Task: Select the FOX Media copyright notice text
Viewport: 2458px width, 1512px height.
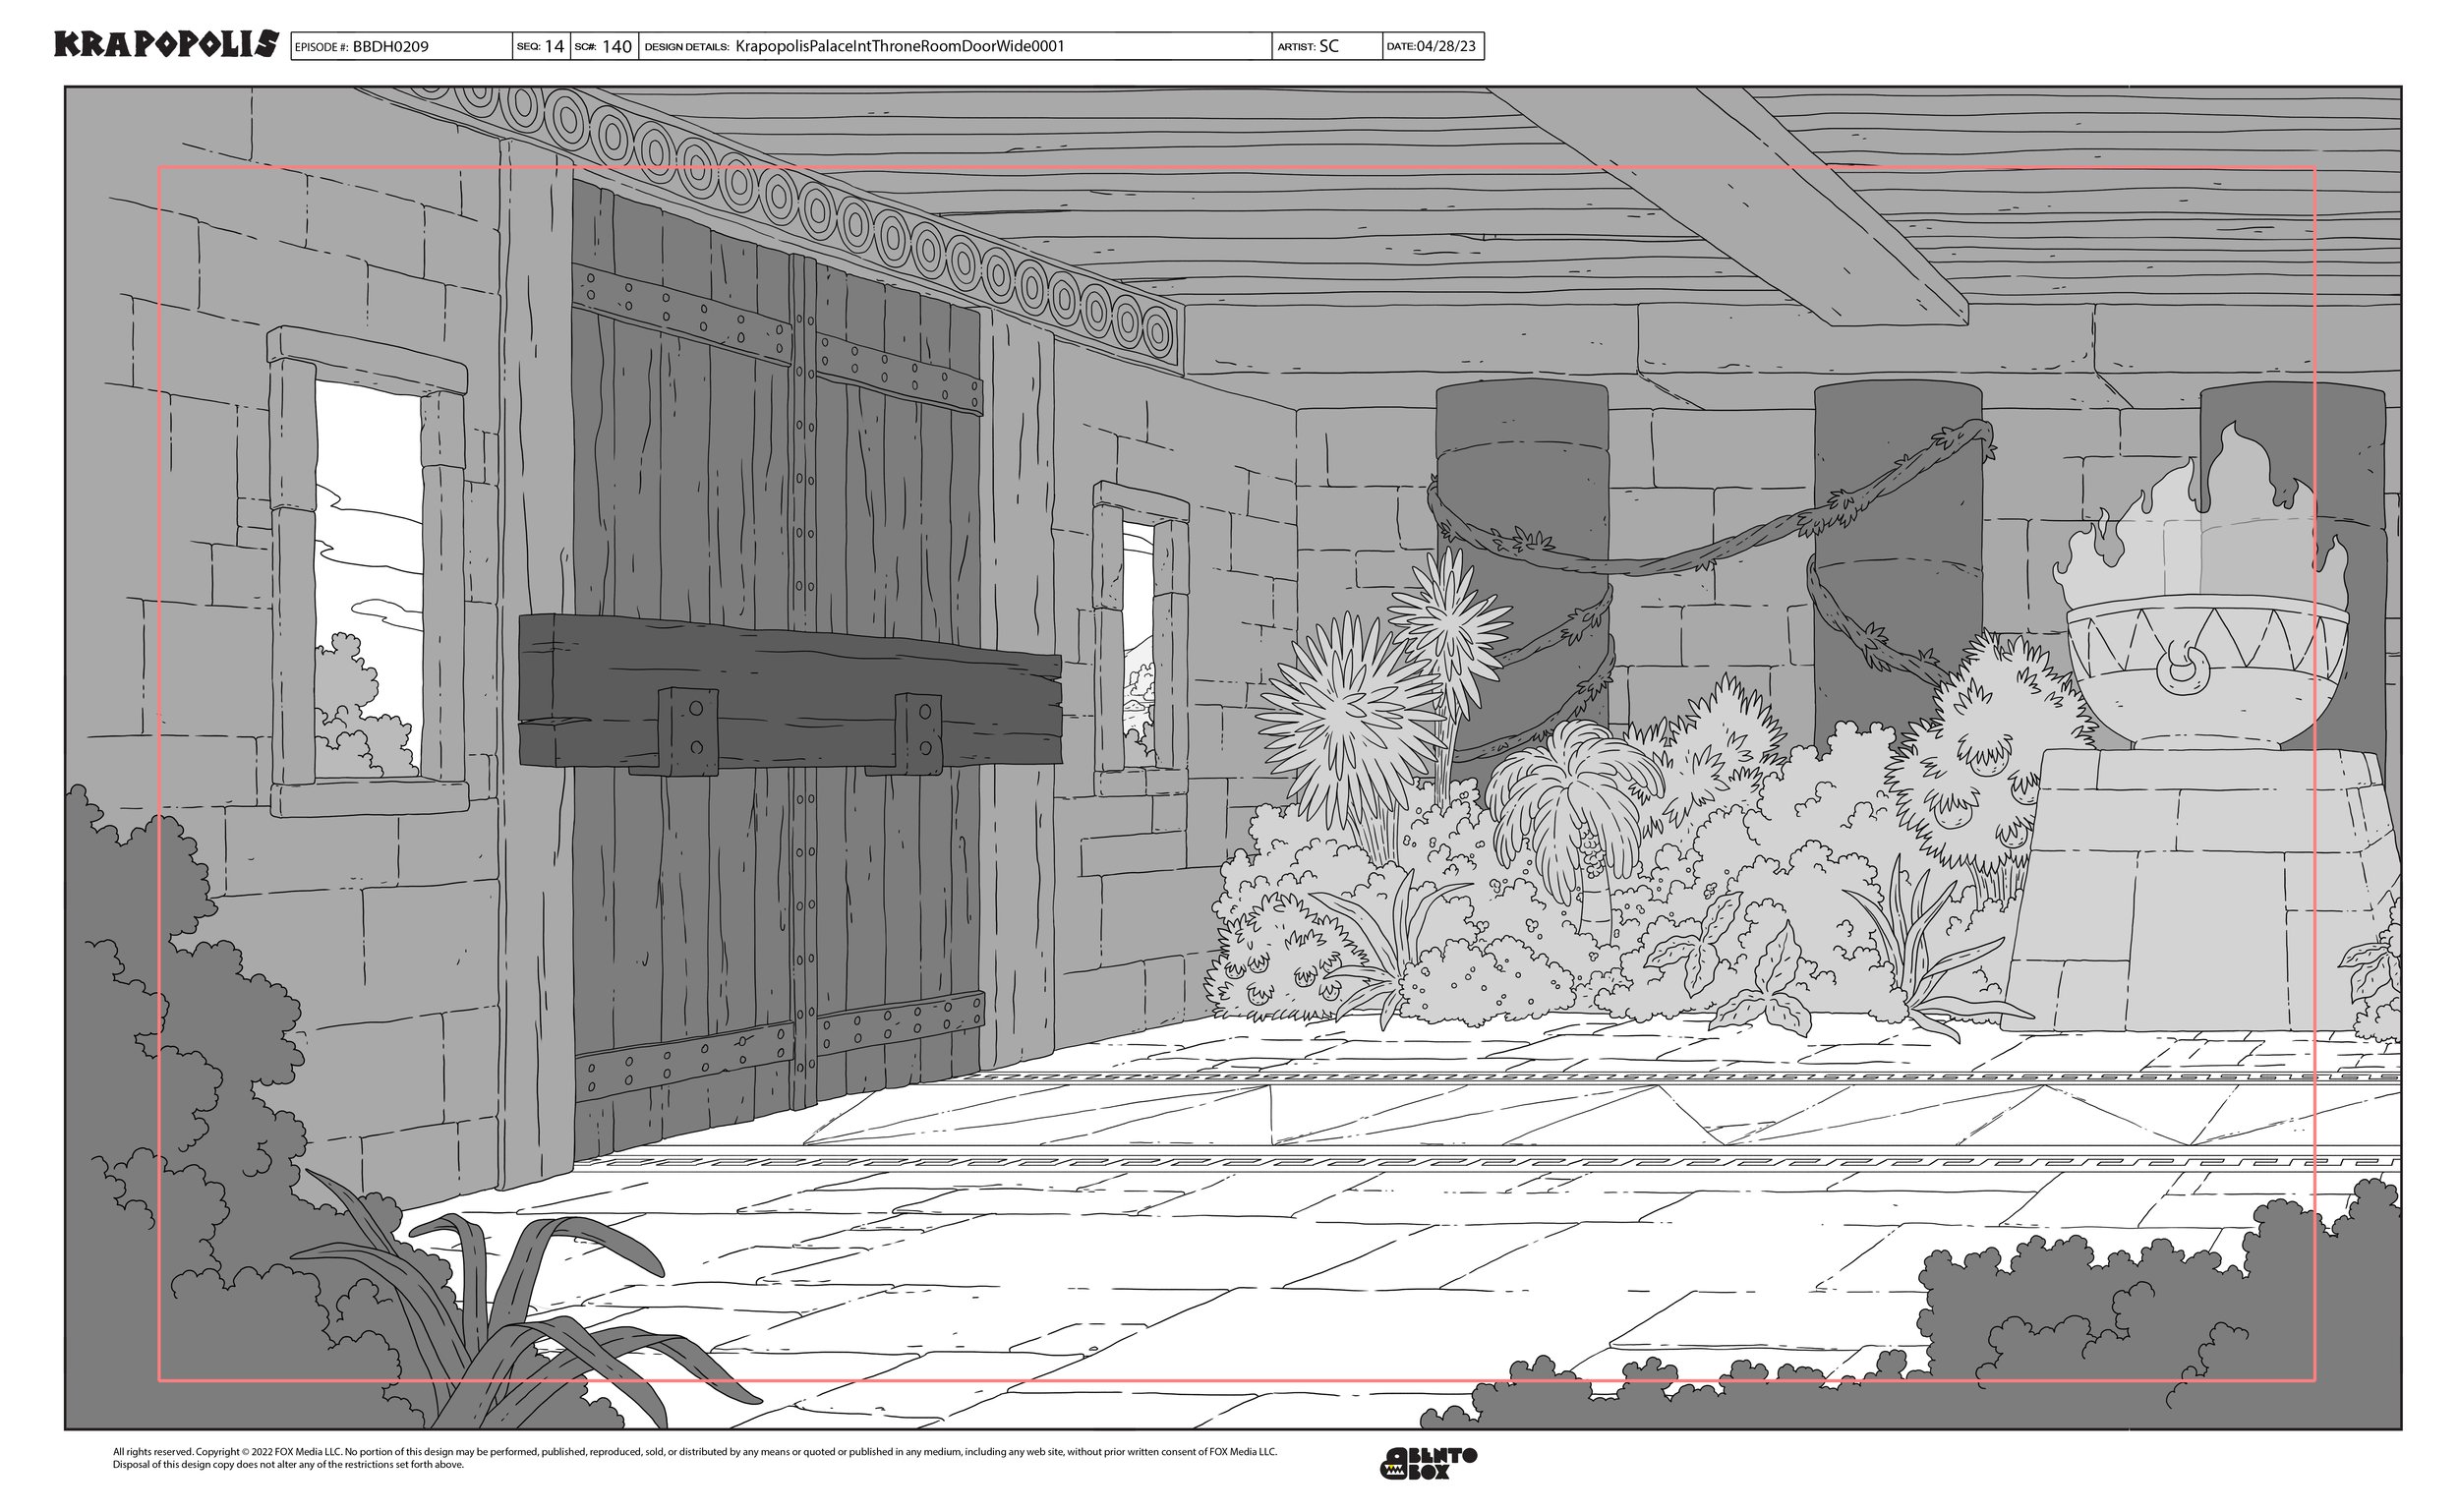Action: click(695, 1451)
